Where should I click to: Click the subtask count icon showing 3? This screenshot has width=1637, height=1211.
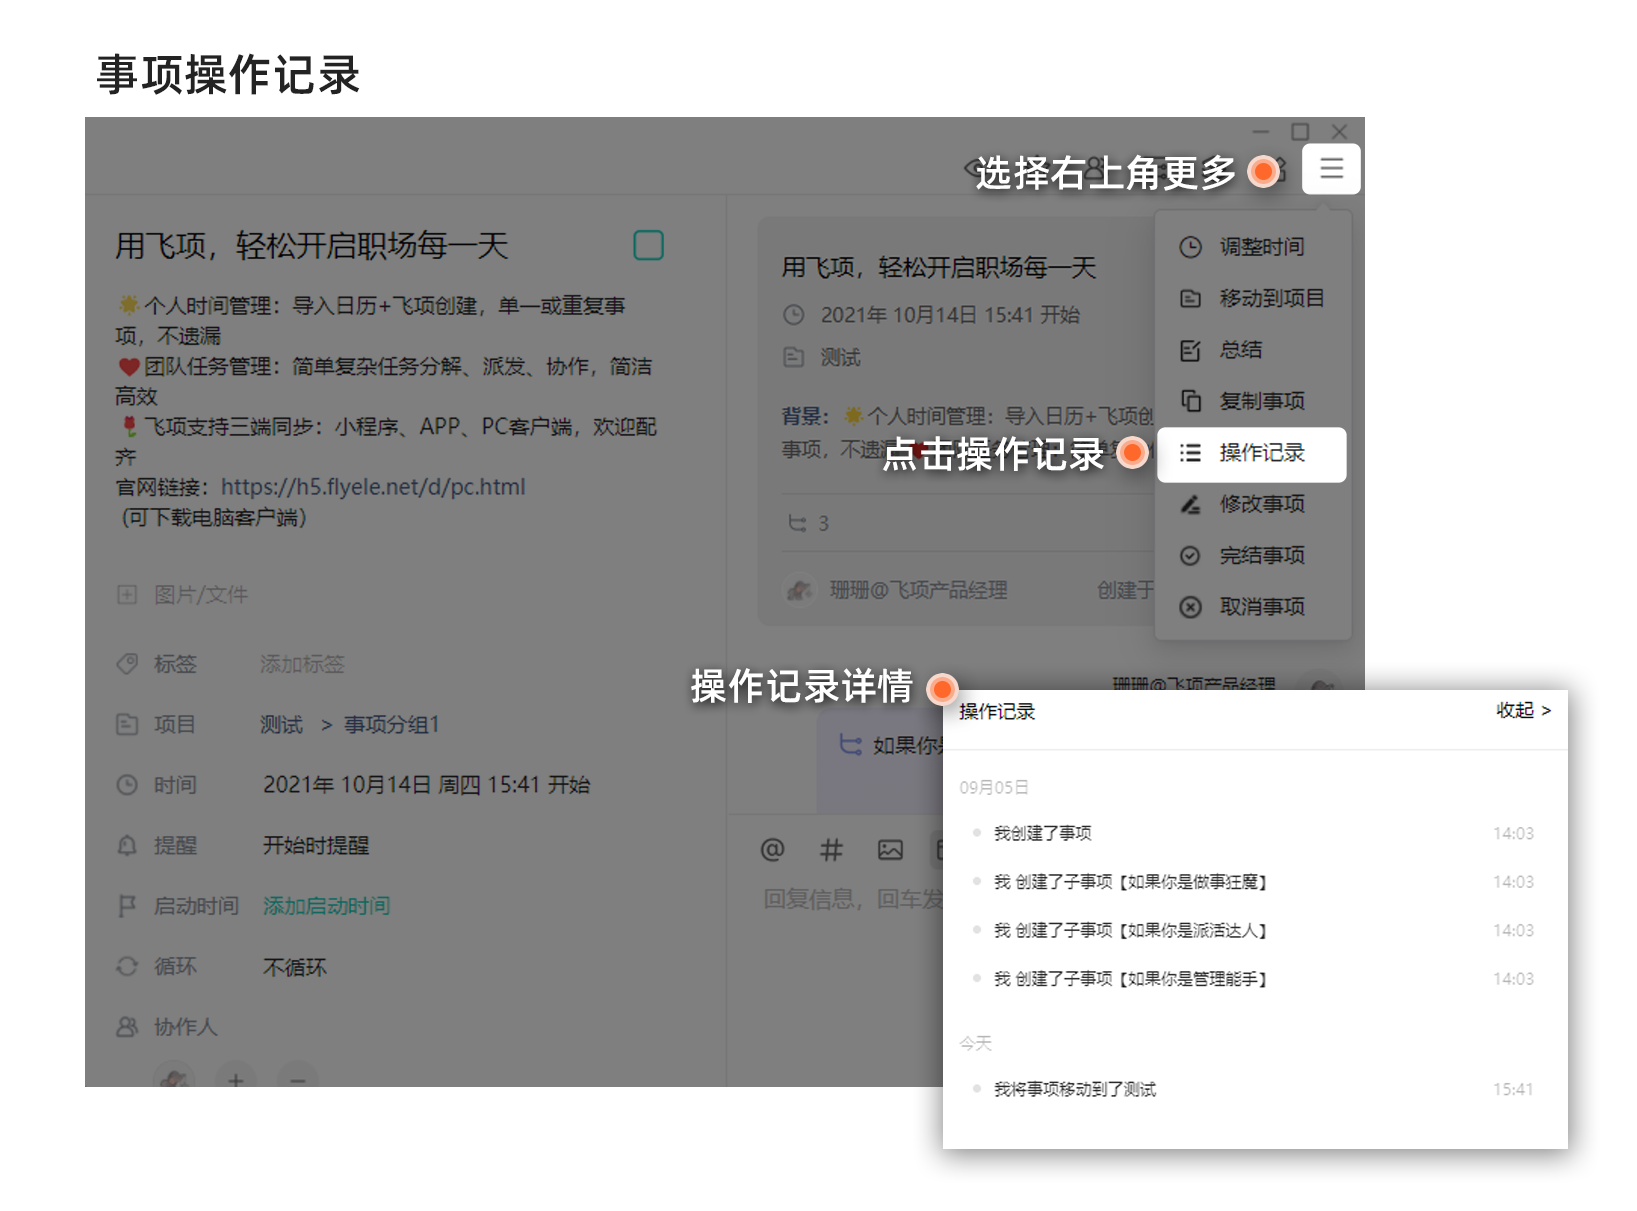tap(798, 523)
